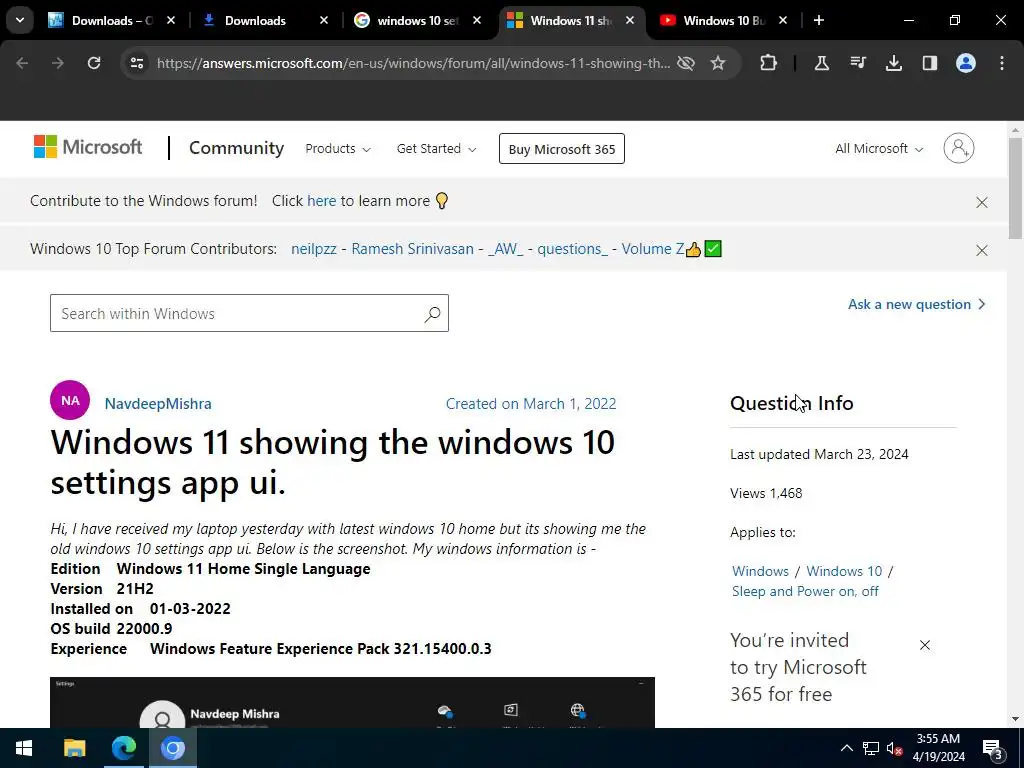
Task: Click the address bar URL
Action: coord(413,63)
